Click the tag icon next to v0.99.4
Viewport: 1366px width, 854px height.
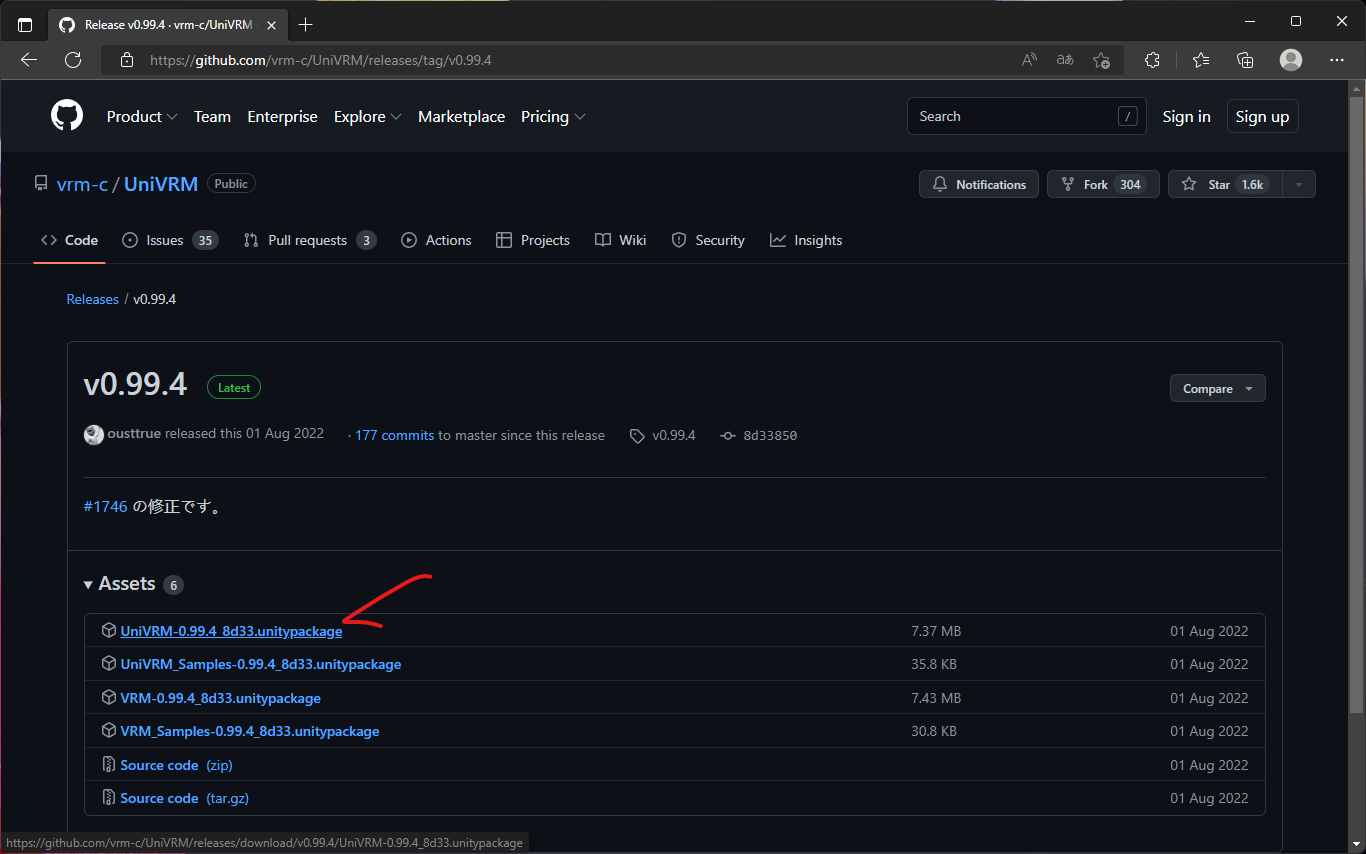(637, 436)
